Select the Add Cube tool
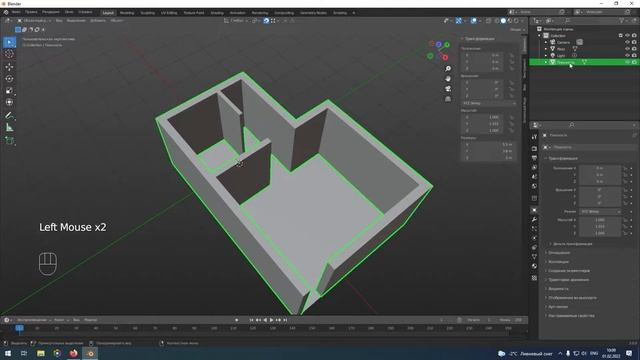The height and width of the screenshot is (360, 640). 9,141
